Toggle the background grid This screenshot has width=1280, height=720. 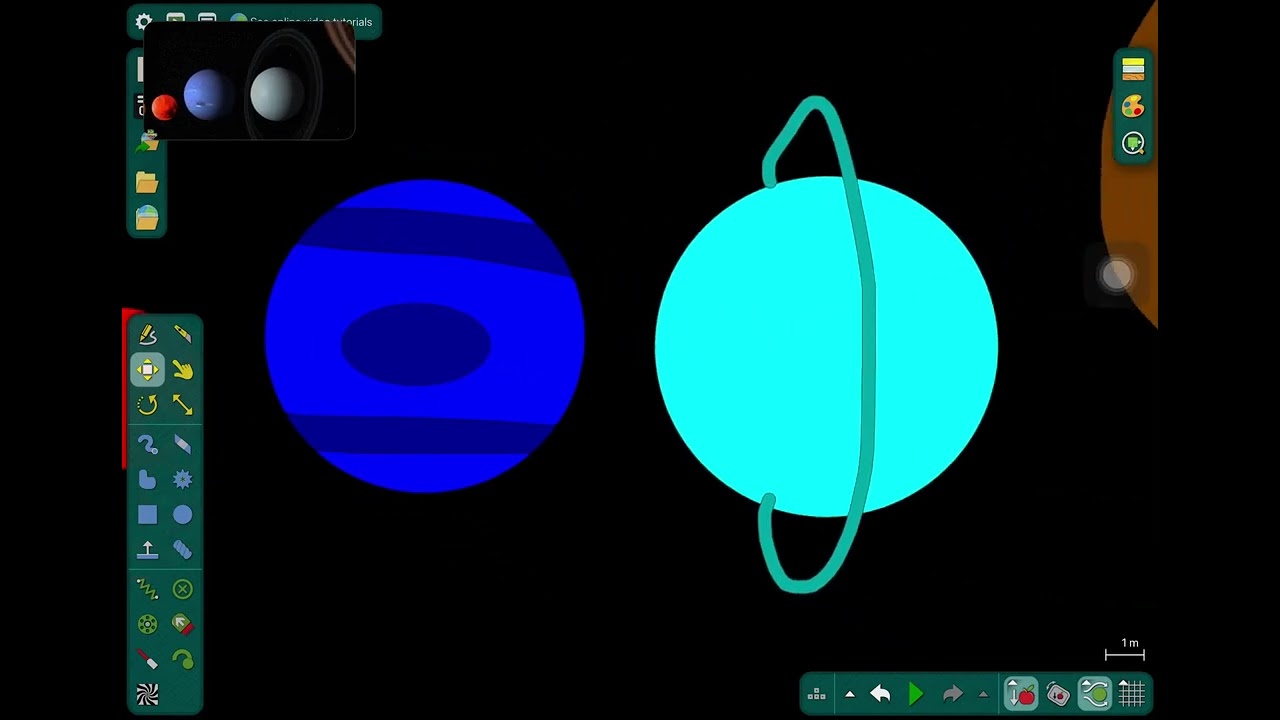point(1132,693)
